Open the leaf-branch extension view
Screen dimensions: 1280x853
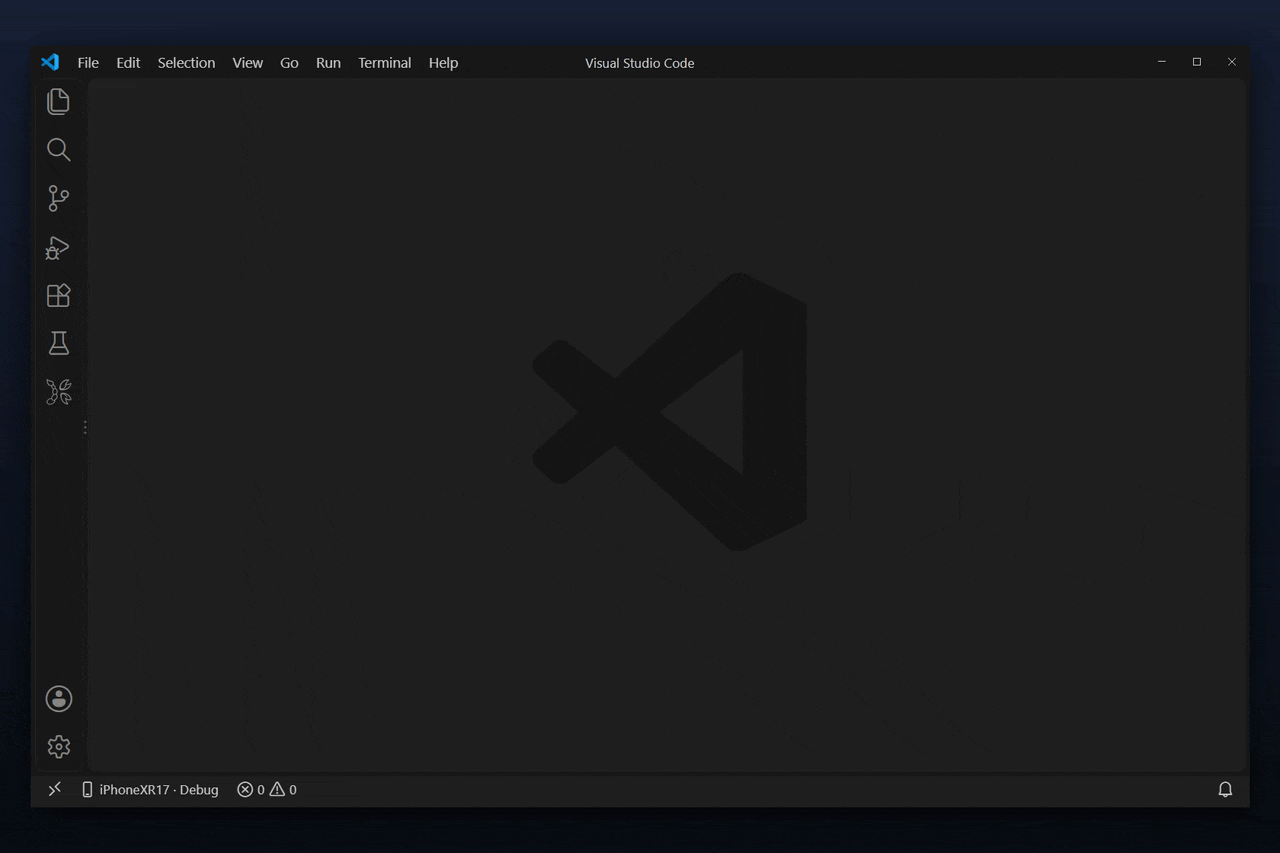tap(58, 391)
